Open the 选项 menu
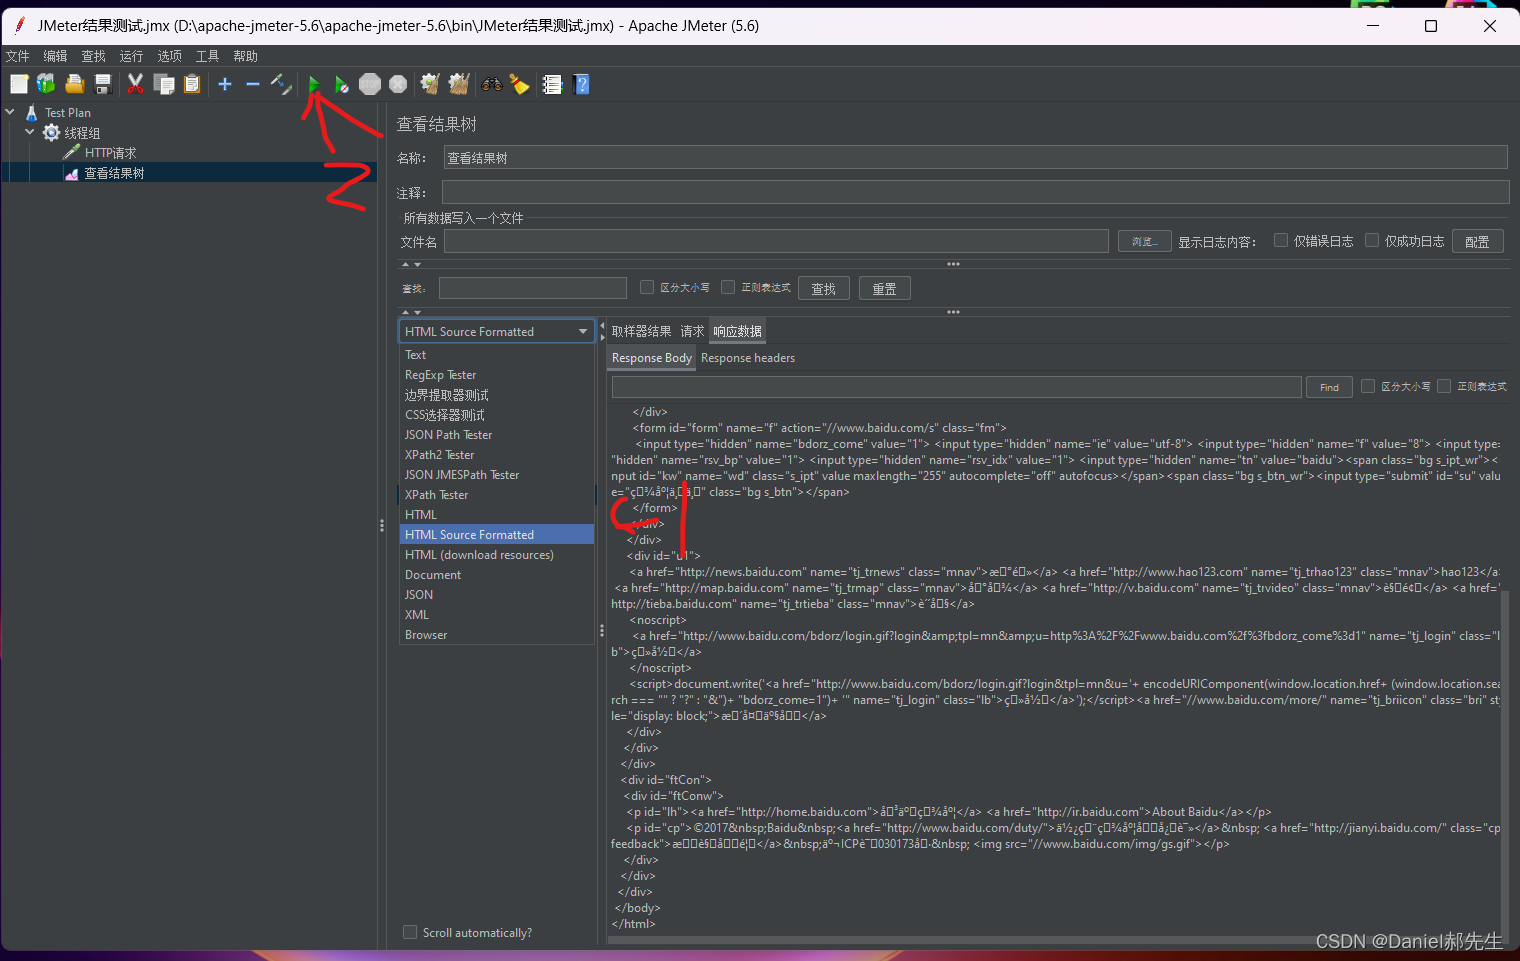 (170, 56)
